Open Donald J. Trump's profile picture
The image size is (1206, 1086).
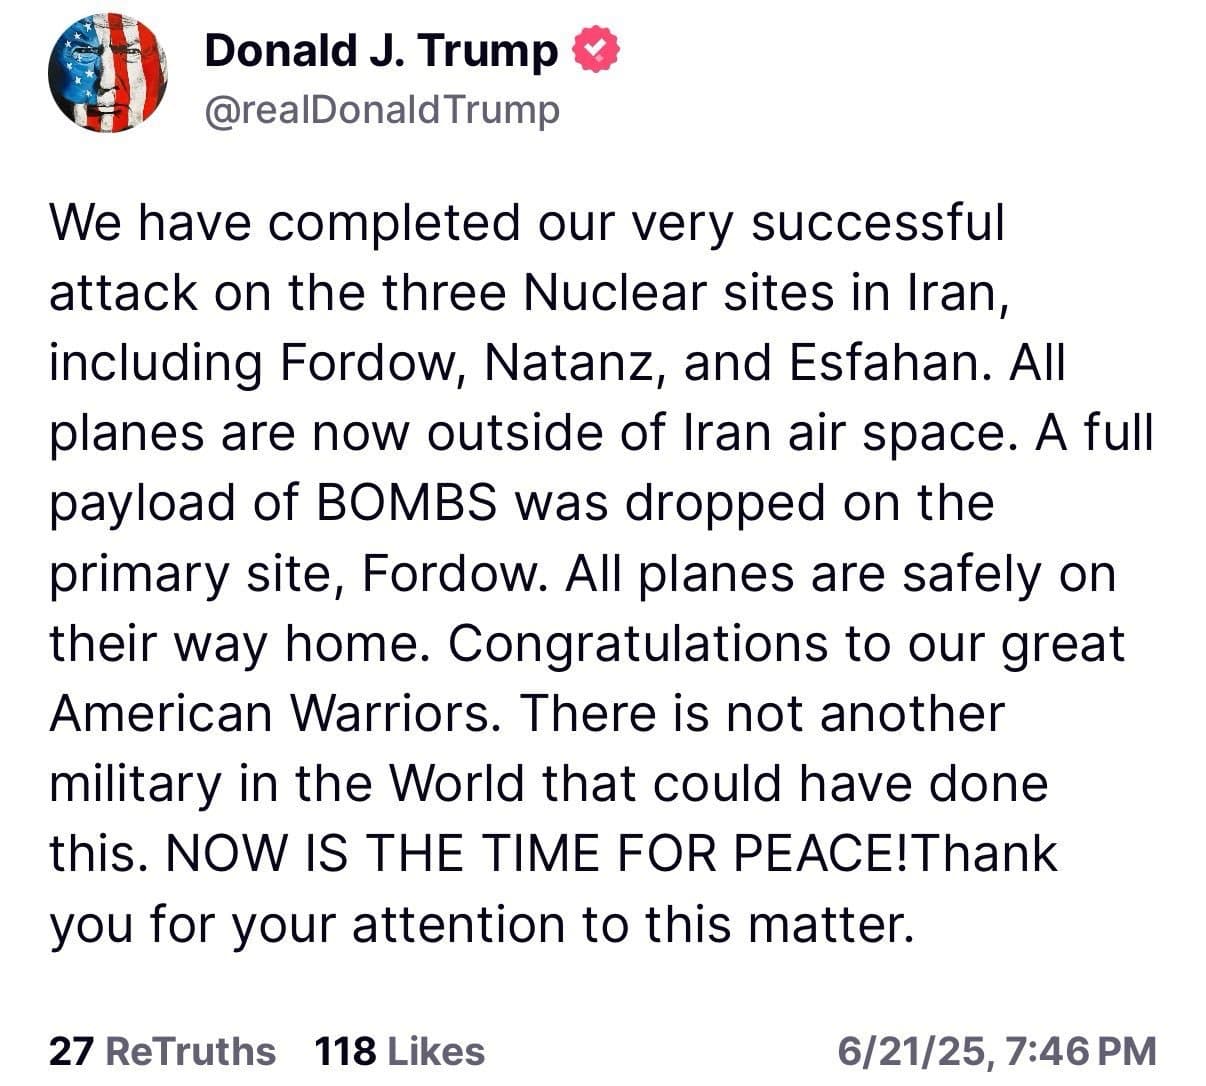click(x=107, y=72)
